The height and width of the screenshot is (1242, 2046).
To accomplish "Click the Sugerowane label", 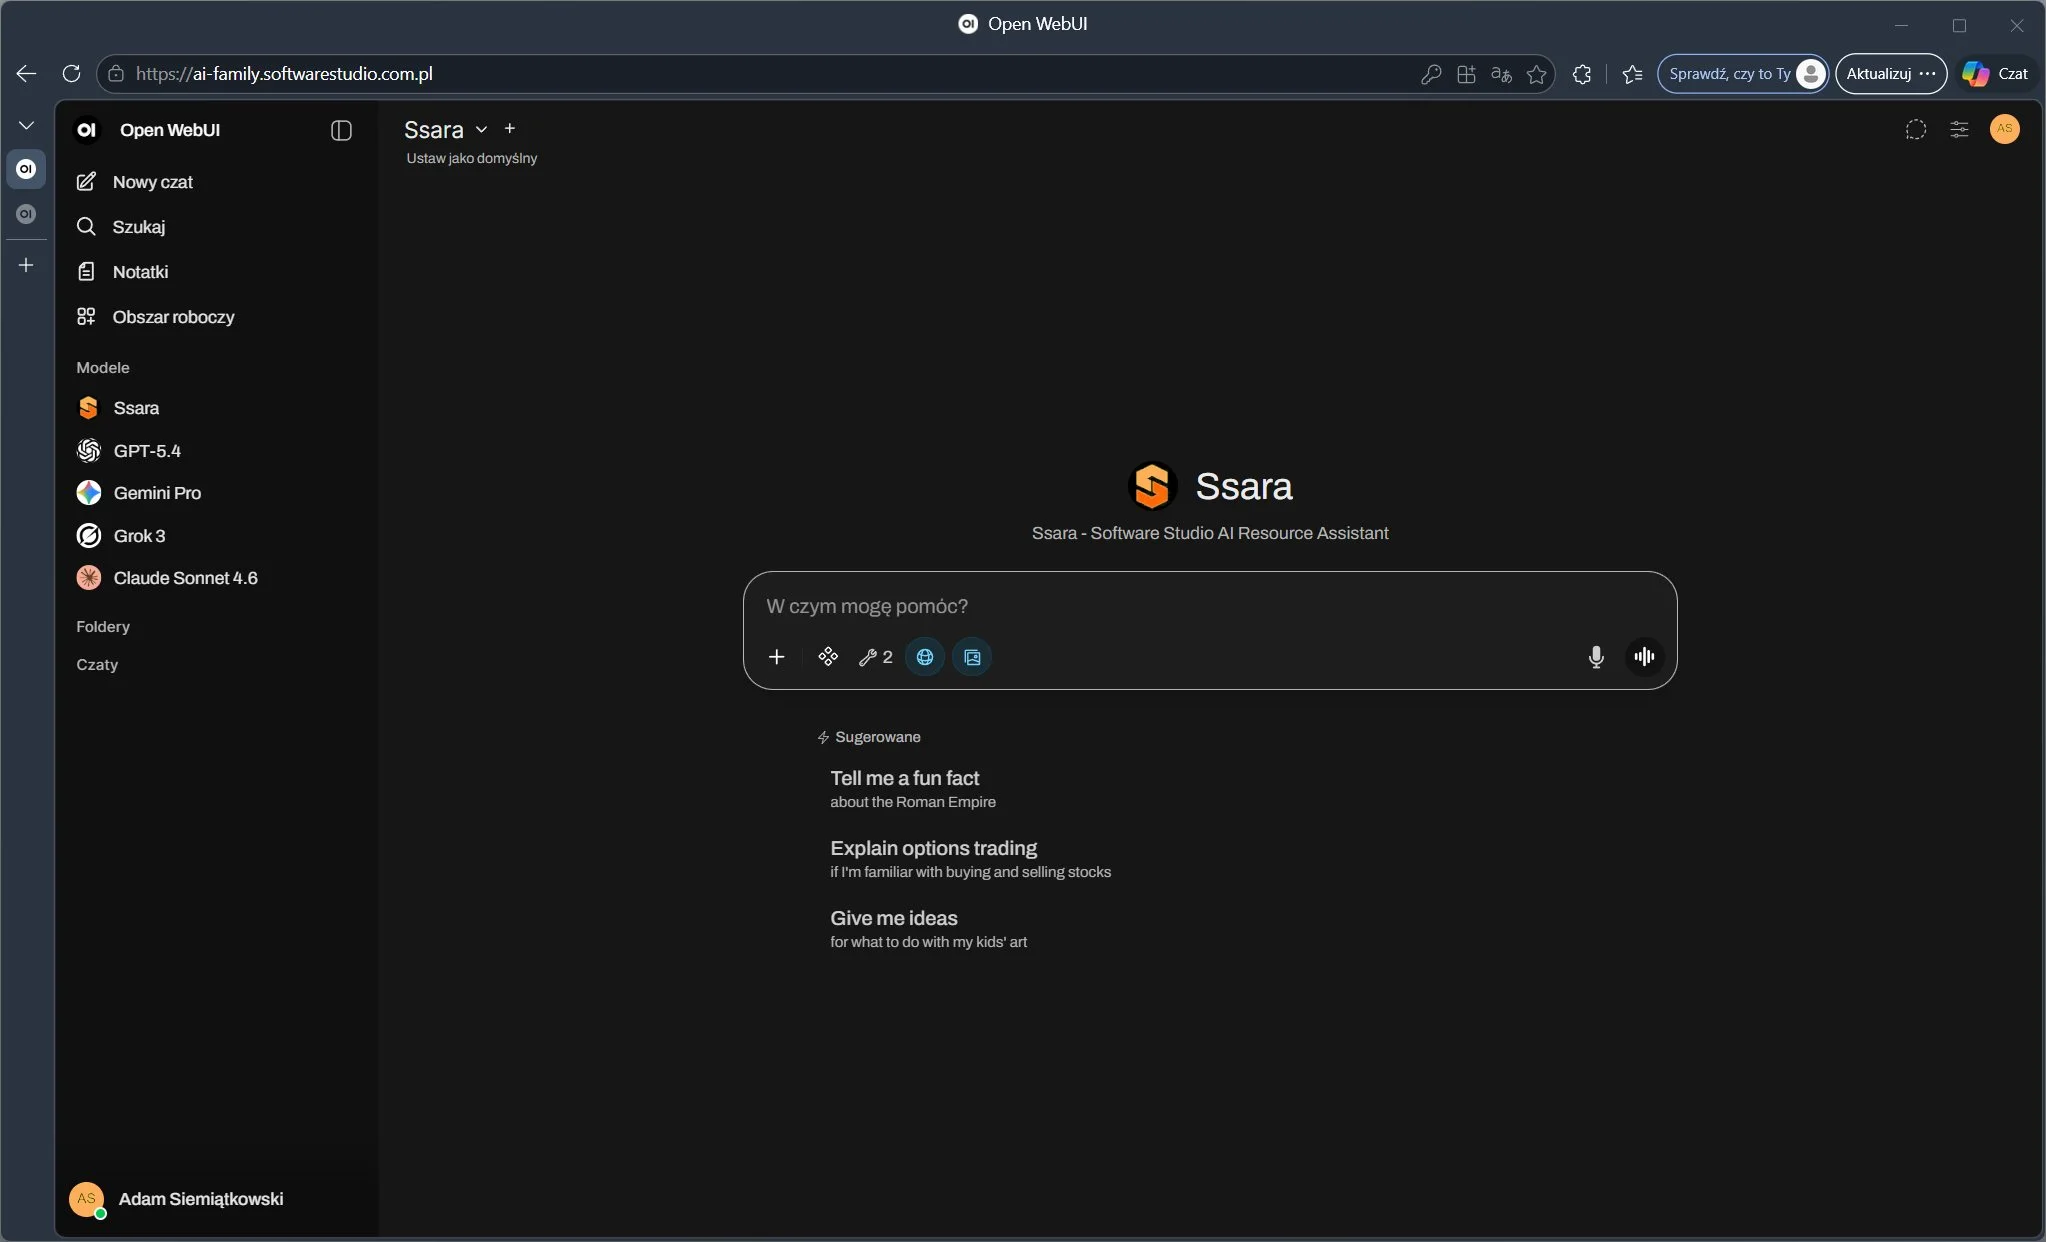I will (878, 737).
